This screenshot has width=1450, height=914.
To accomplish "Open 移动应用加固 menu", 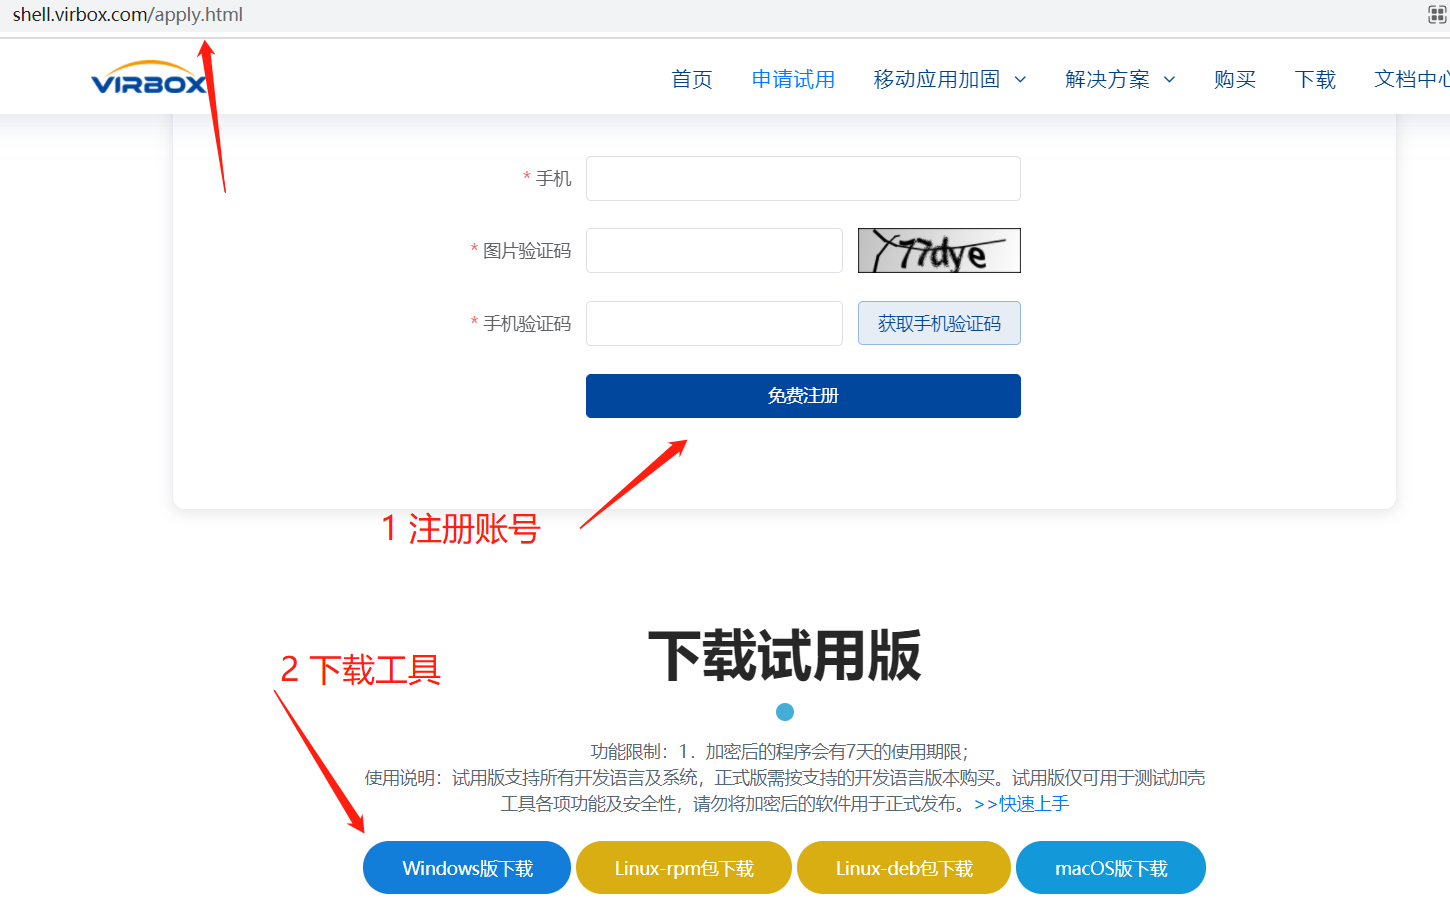I will click(x=937, y=79).
